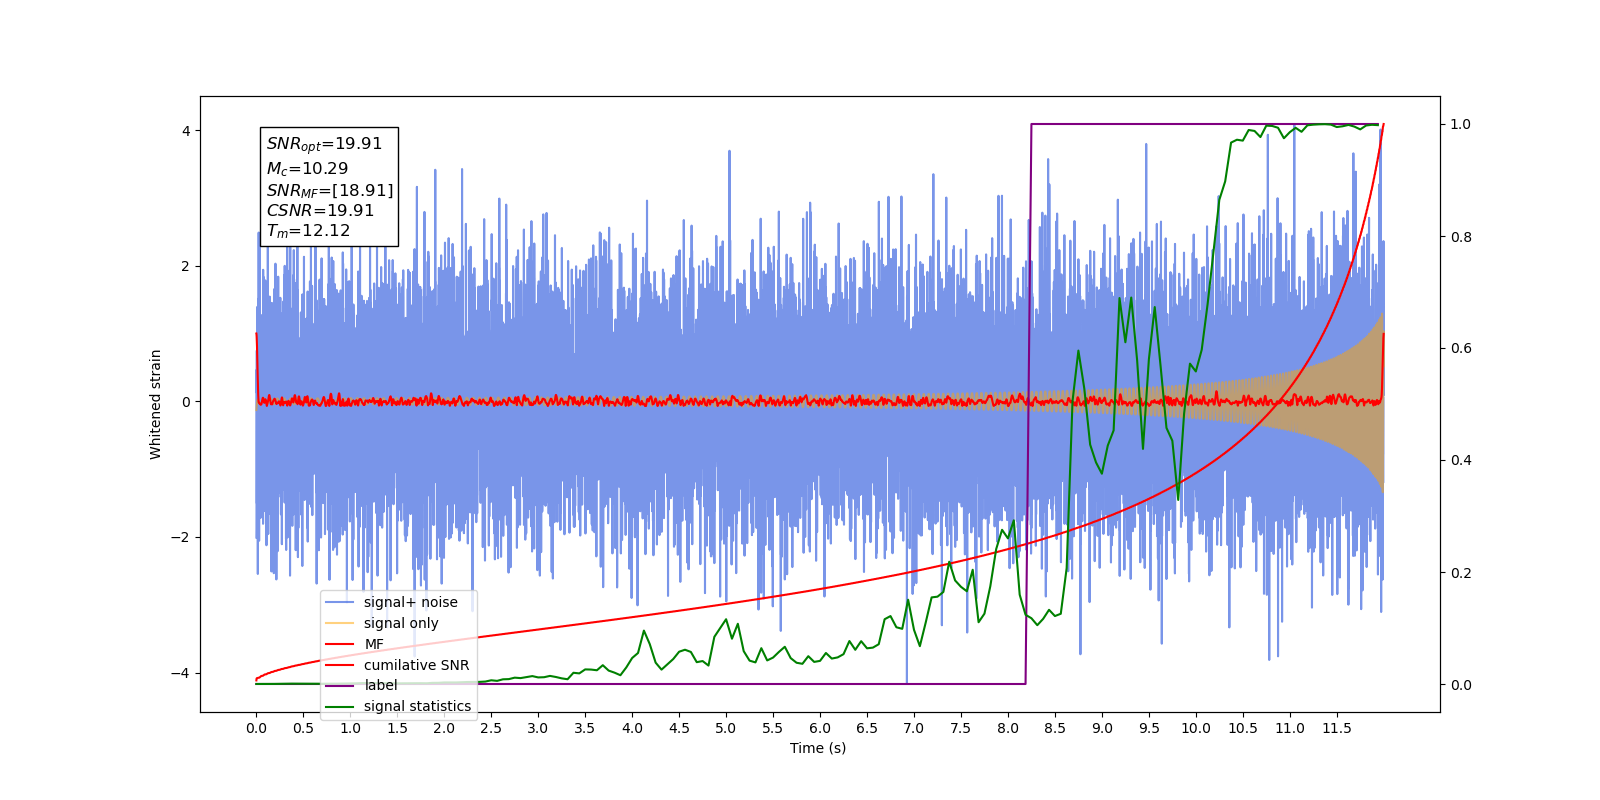The width and height of the screenshot is (1600, 800).
Task: Click the left-axis tick labeled −4
Action: pyautogui.click(x=182, y=673)
